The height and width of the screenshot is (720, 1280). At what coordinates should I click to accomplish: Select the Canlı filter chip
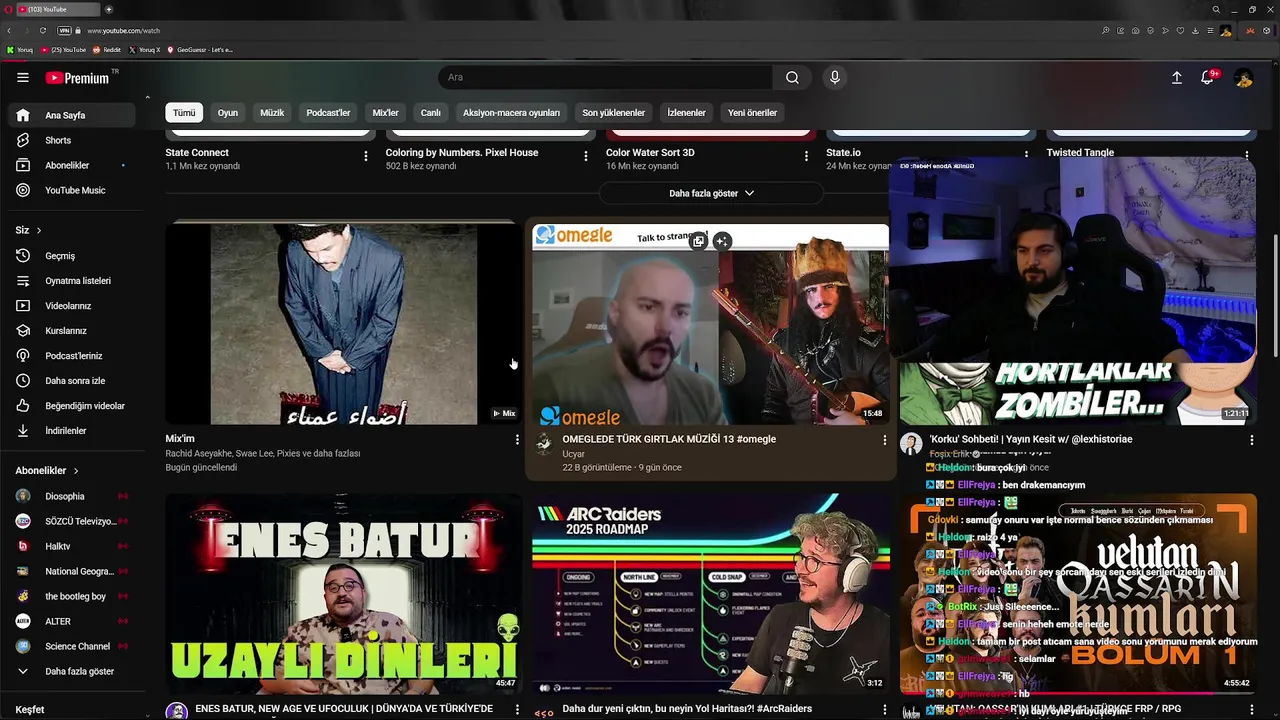tap(431, 113)
